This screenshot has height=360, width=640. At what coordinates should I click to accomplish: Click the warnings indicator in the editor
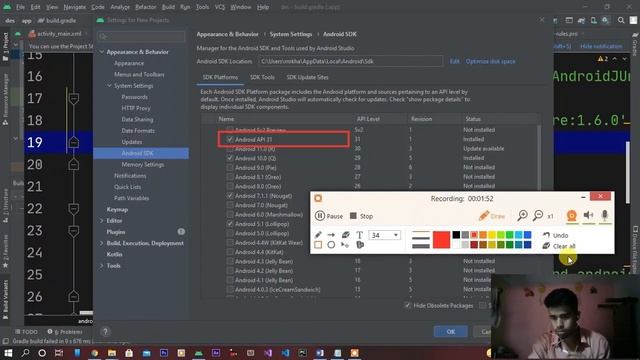point(603,59)
